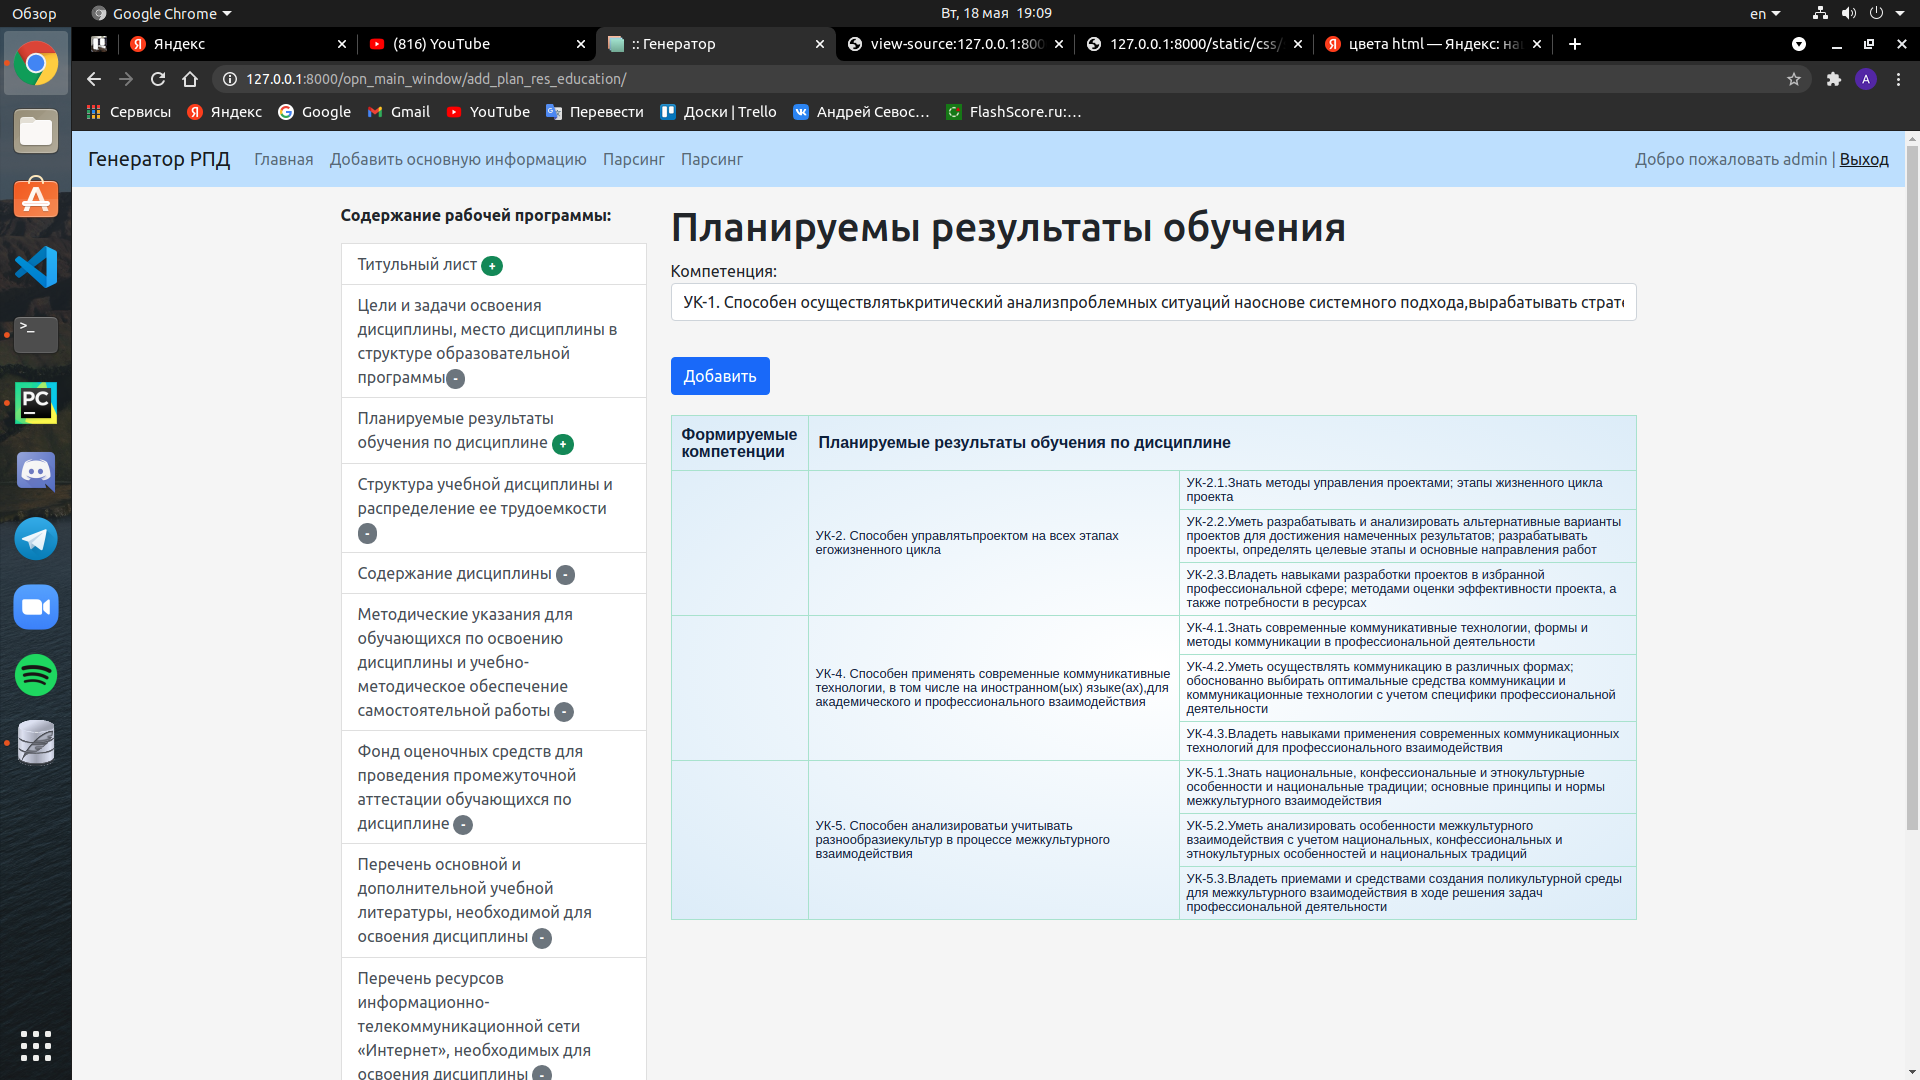Open the en keyboard layout menu
Viewport: 1920px width, 1080px height.
tap(1765, 13)
